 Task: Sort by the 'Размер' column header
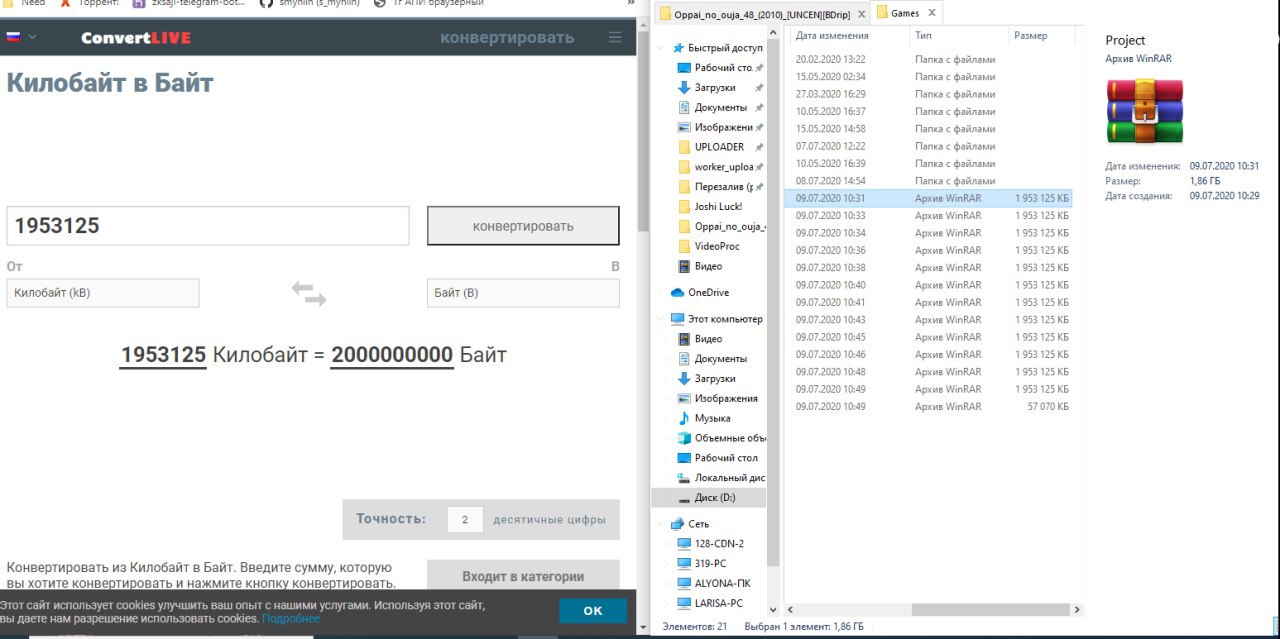[1040, 36]
